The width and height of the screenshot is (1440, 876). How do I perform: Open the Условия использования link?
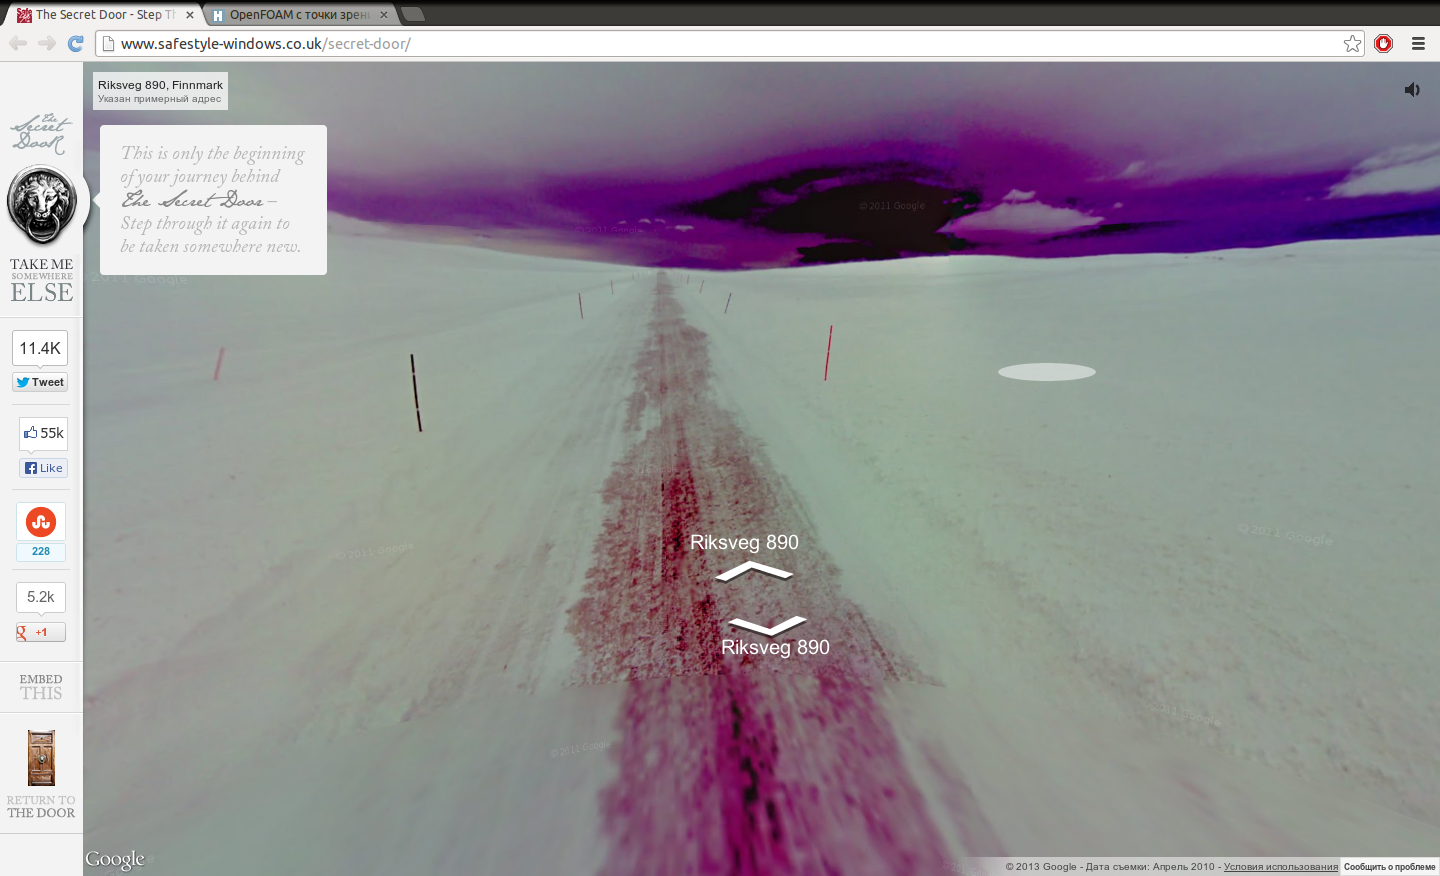[1280, 867]
